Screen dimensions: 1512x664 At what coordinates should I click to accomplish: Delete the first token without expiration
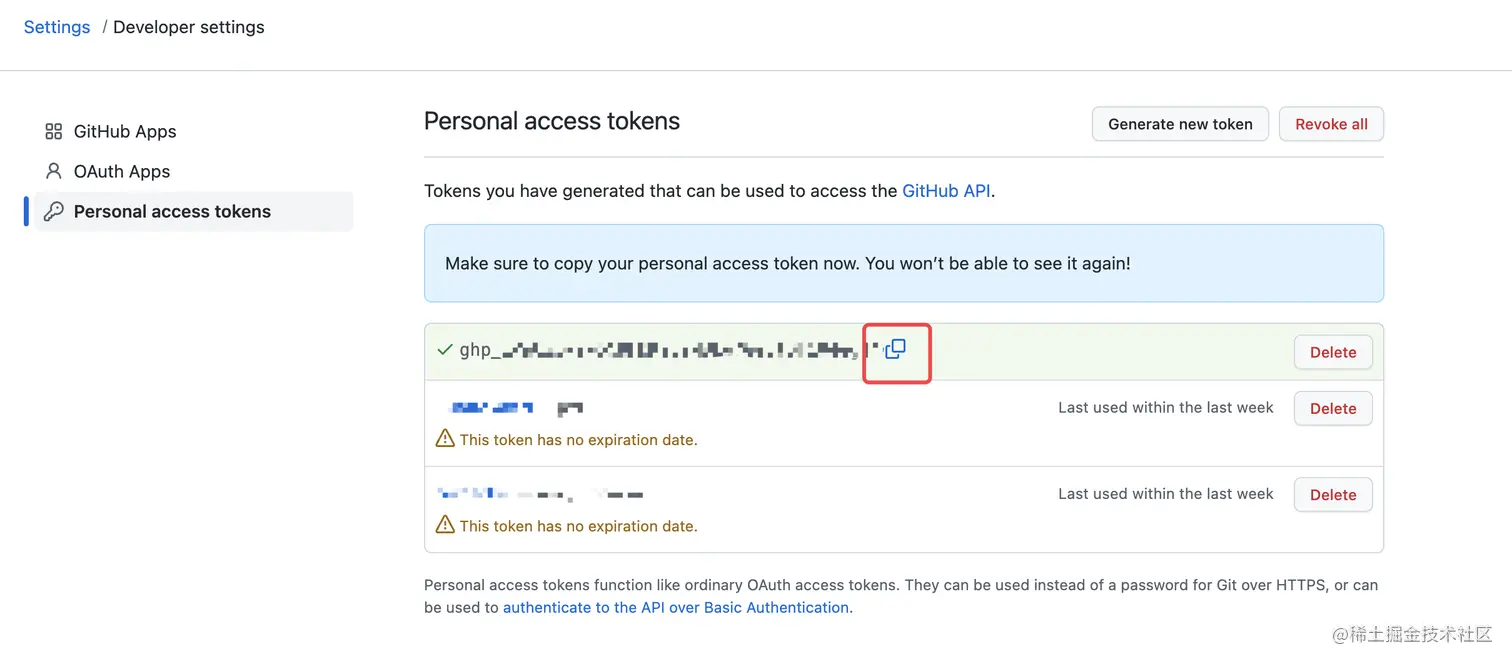click(1333, 408)
